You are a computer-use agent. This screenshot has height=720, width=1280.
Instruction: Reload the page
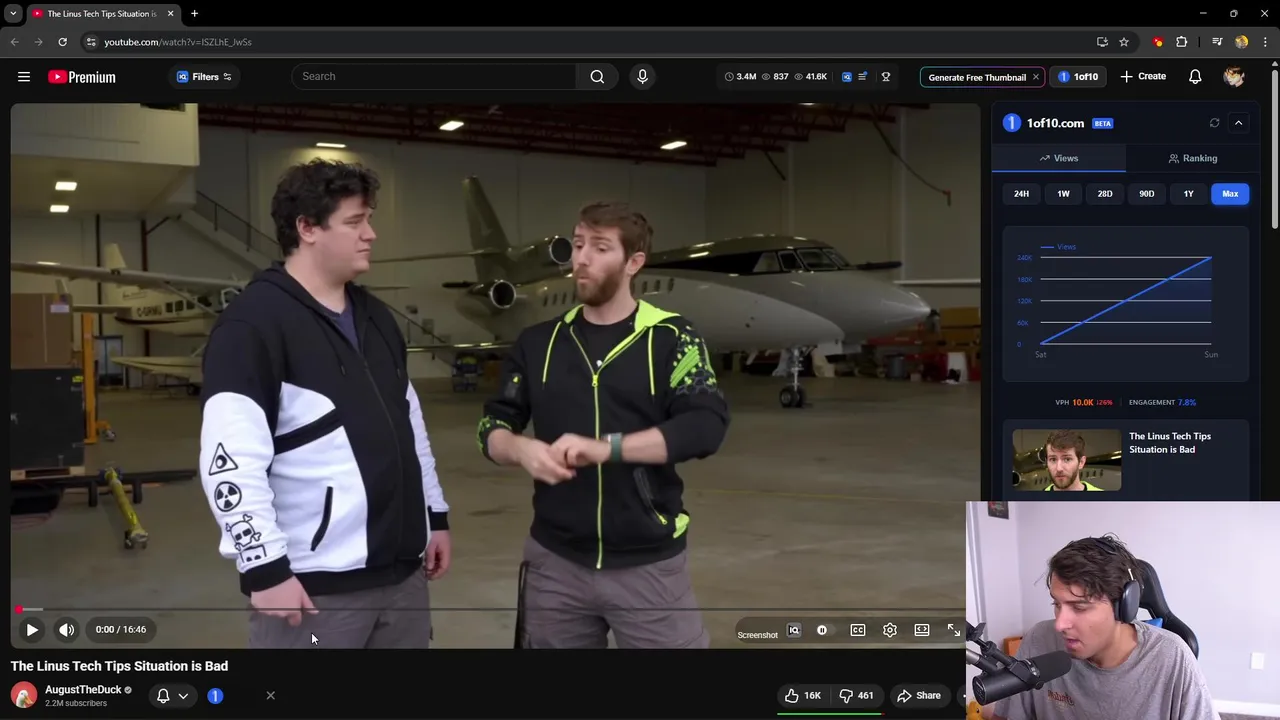pyautogui.click(x=62, y=42)
